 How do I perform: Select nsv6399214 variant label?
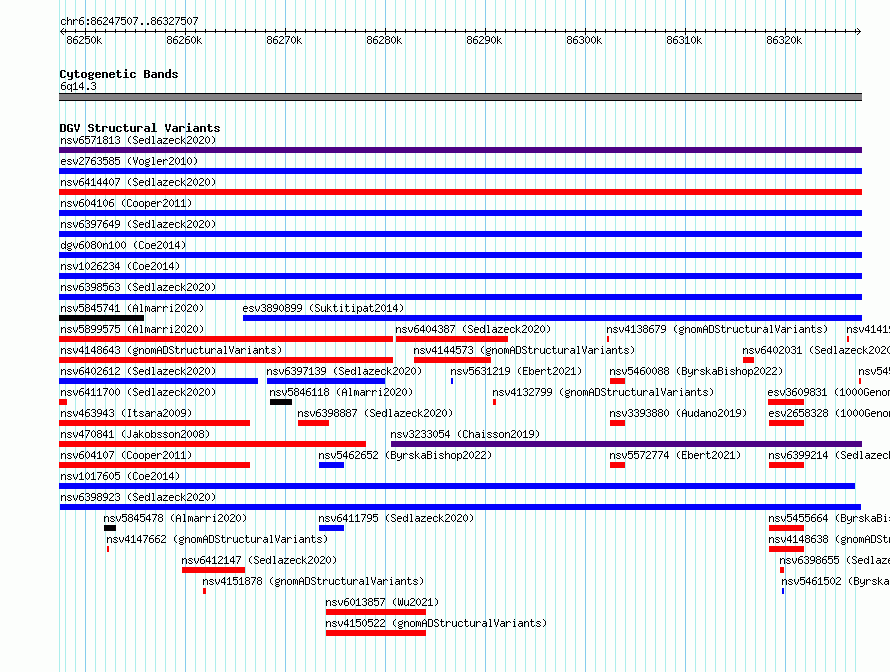[829, 455]
